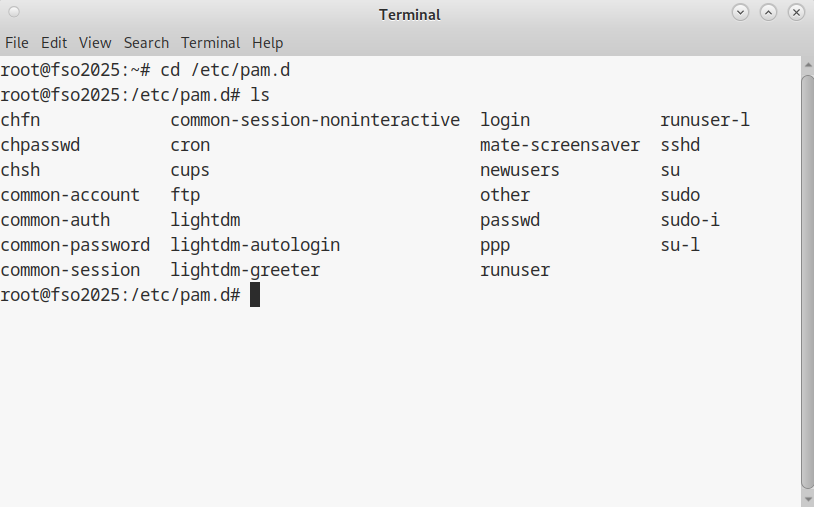Click the Terminal title bar text
Image resolution: width=814 pixels, height=507 pixels.
tap(409, 15)
